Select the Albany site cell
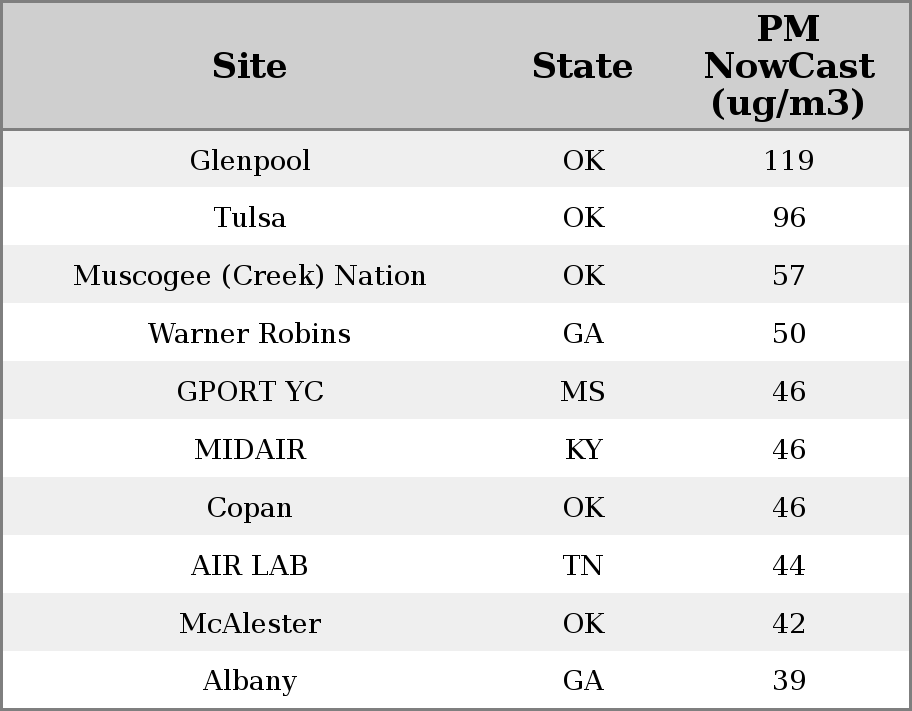The image size is (912, 711). pyautogui.click(x=250, y=681)
